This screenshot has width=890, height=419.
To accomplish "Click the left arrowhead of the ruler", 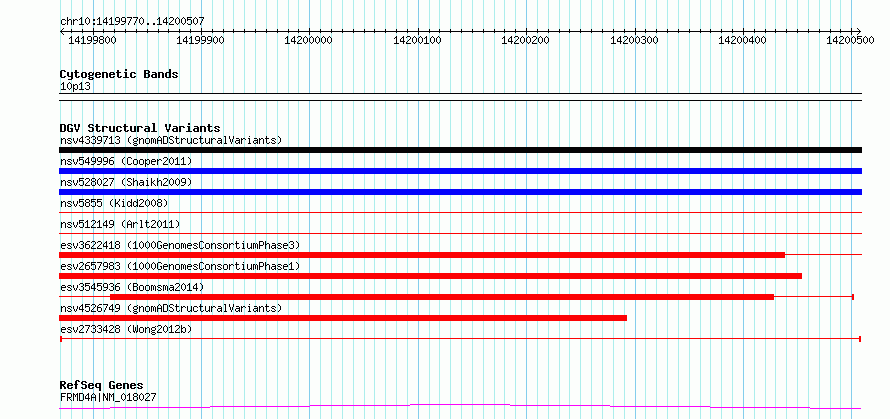I will 62,31.
